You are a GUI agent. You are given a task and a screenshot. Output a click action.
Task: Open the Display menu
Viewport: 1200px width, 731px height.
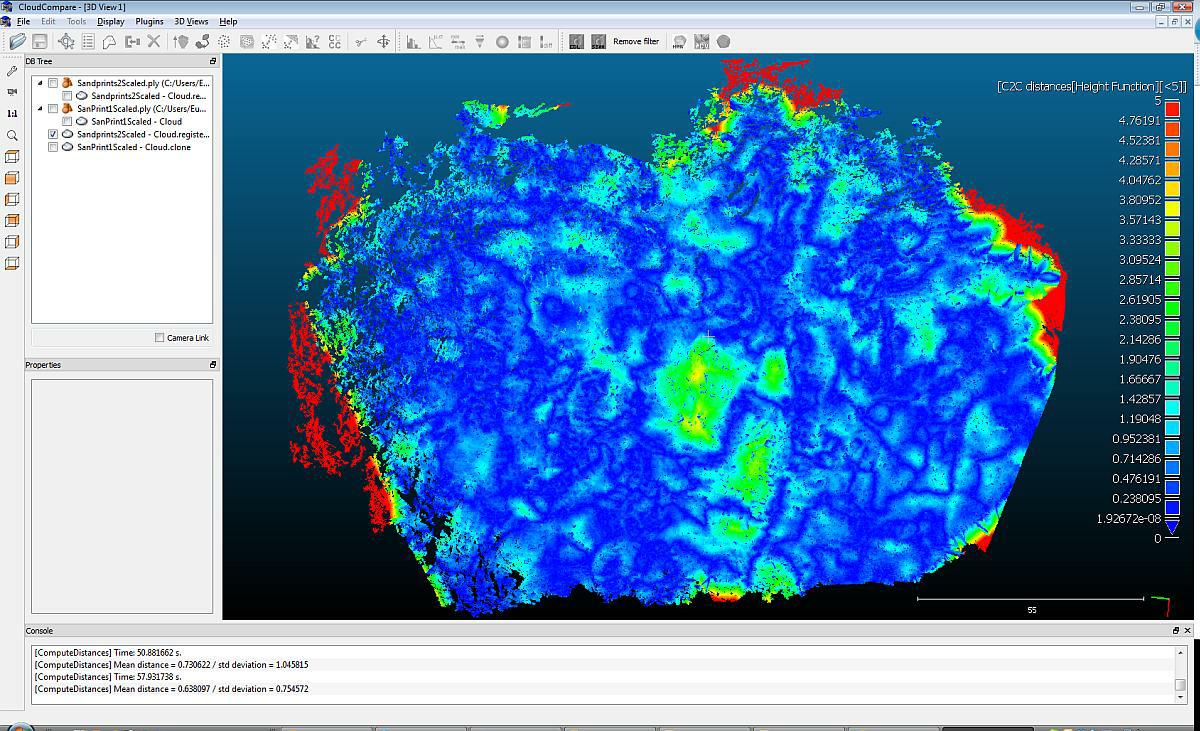tap(111, 21)
